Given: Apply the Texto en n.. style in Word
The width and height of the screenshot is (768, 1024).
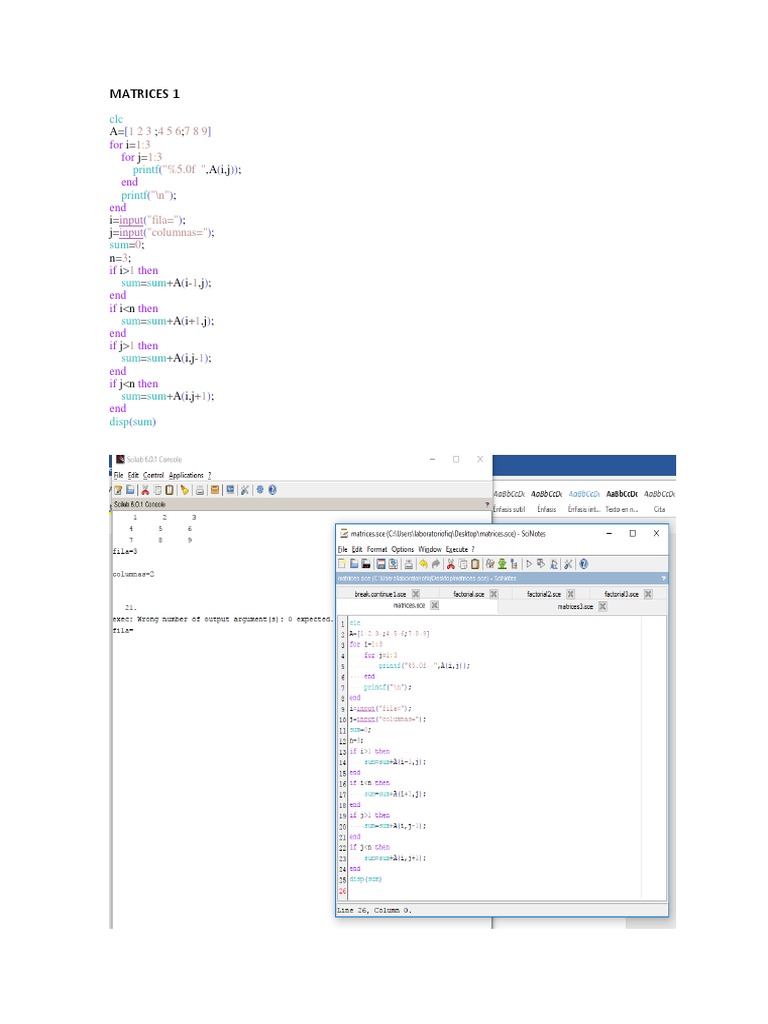Looking at the screenshot, I should tap(622, 502).
